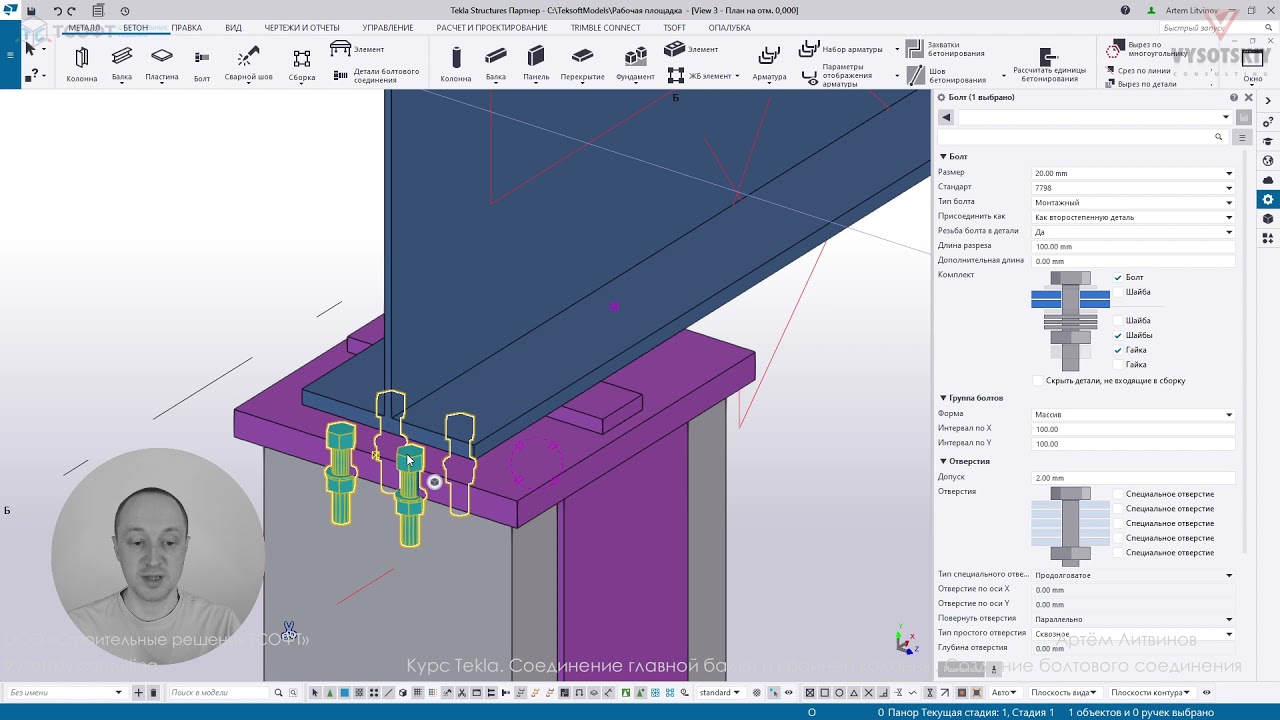Viewport: 1280px width, 720px height.
Task: Open the Повернуть отверстия dropdown
Action: point(1133,619)
